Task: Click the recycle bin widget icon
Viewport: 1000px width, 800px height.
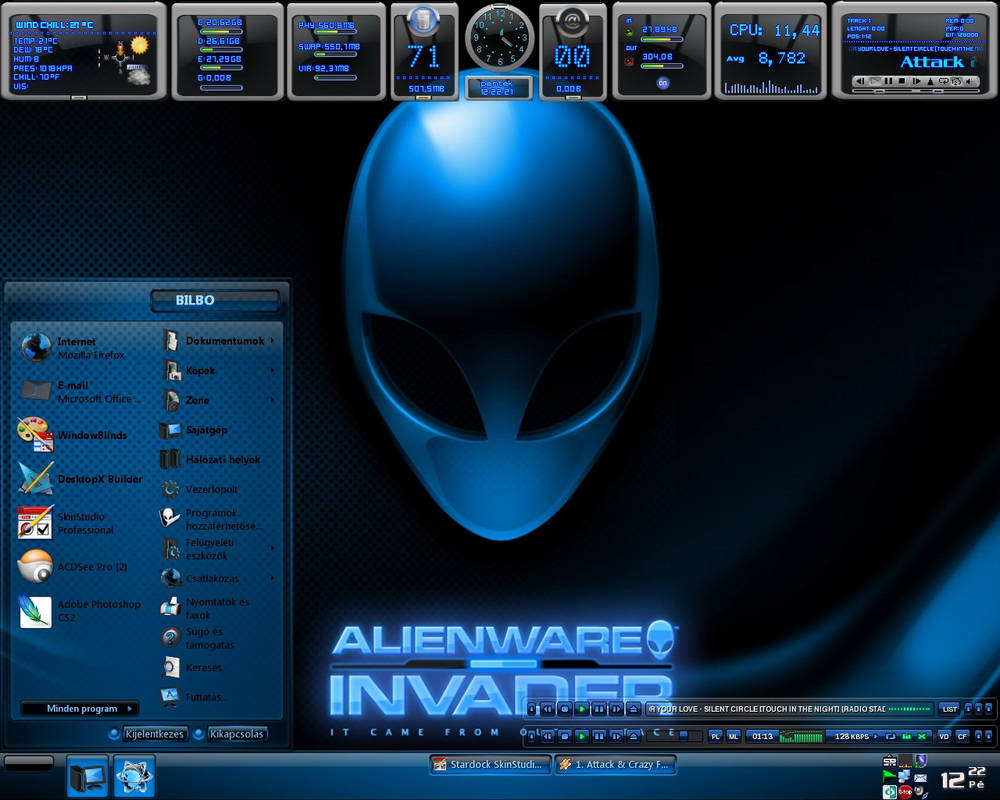Action: coord(422,20)
